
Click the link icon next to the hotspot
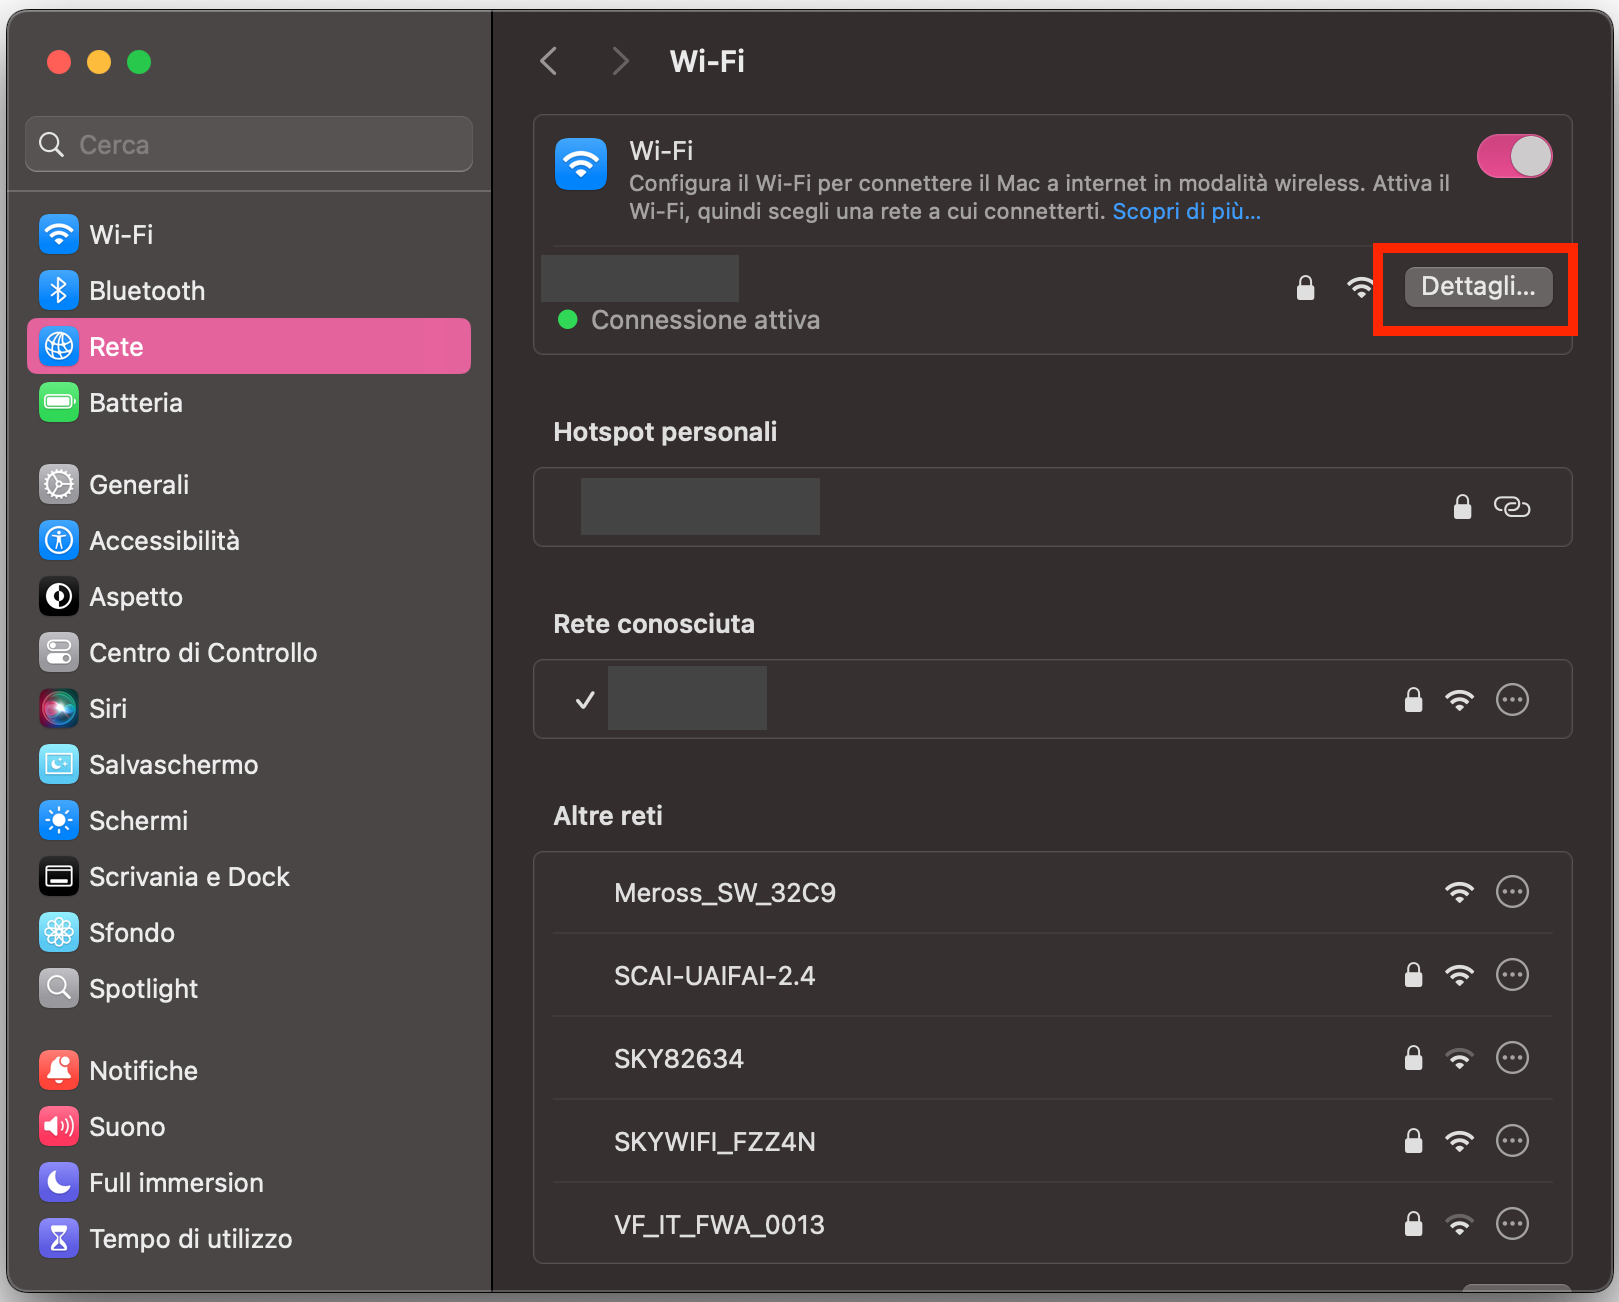point(1512,507)
